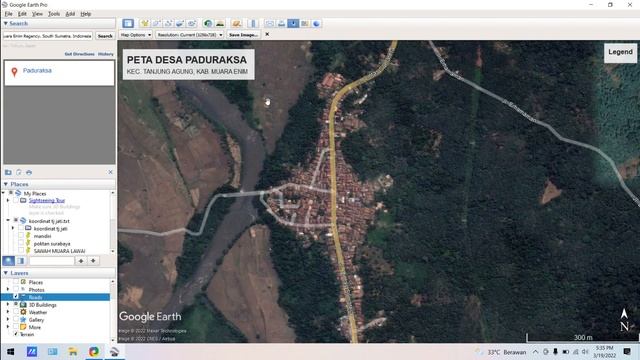The height and width of the screenshot is (360, 640).
Task: Open the Windows Start button
Action: click(x=11, y=351)
